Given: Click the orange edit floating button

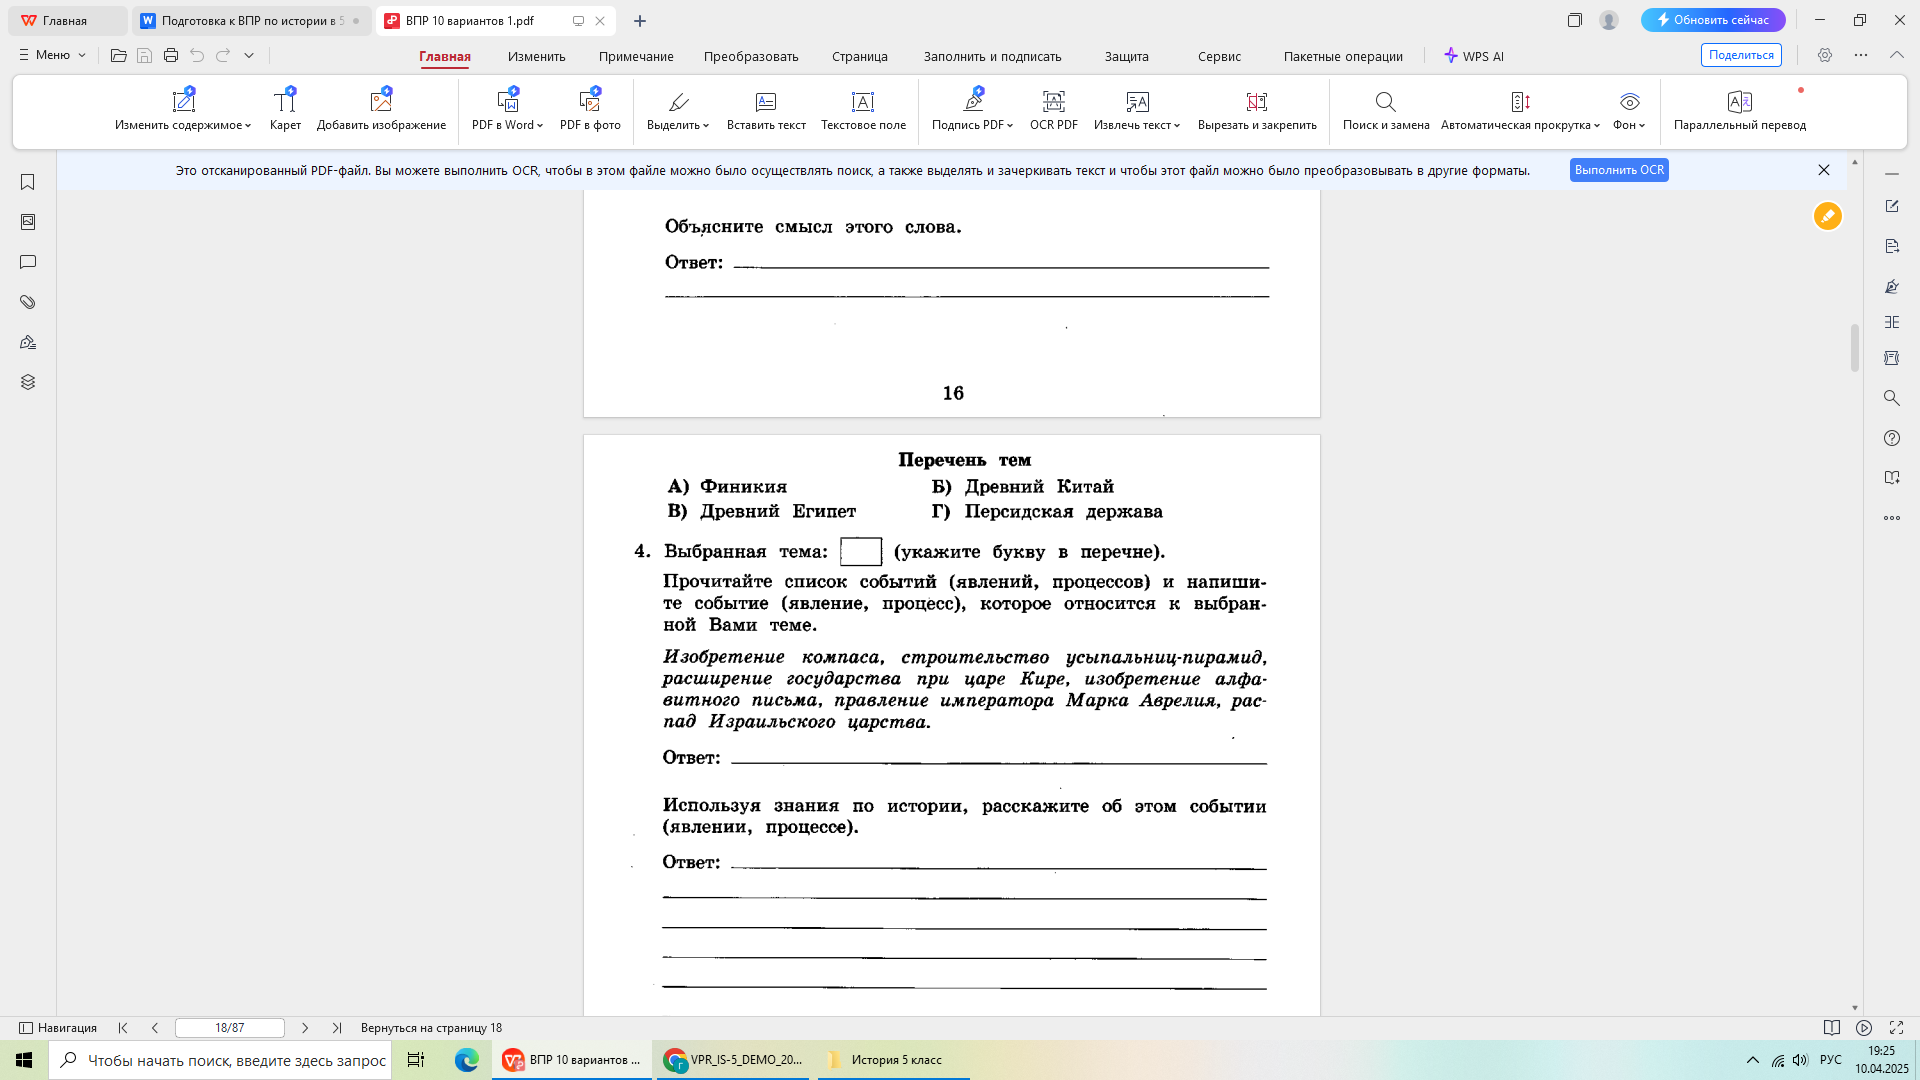Looking at the screenshot, I should coord(1828,216).
